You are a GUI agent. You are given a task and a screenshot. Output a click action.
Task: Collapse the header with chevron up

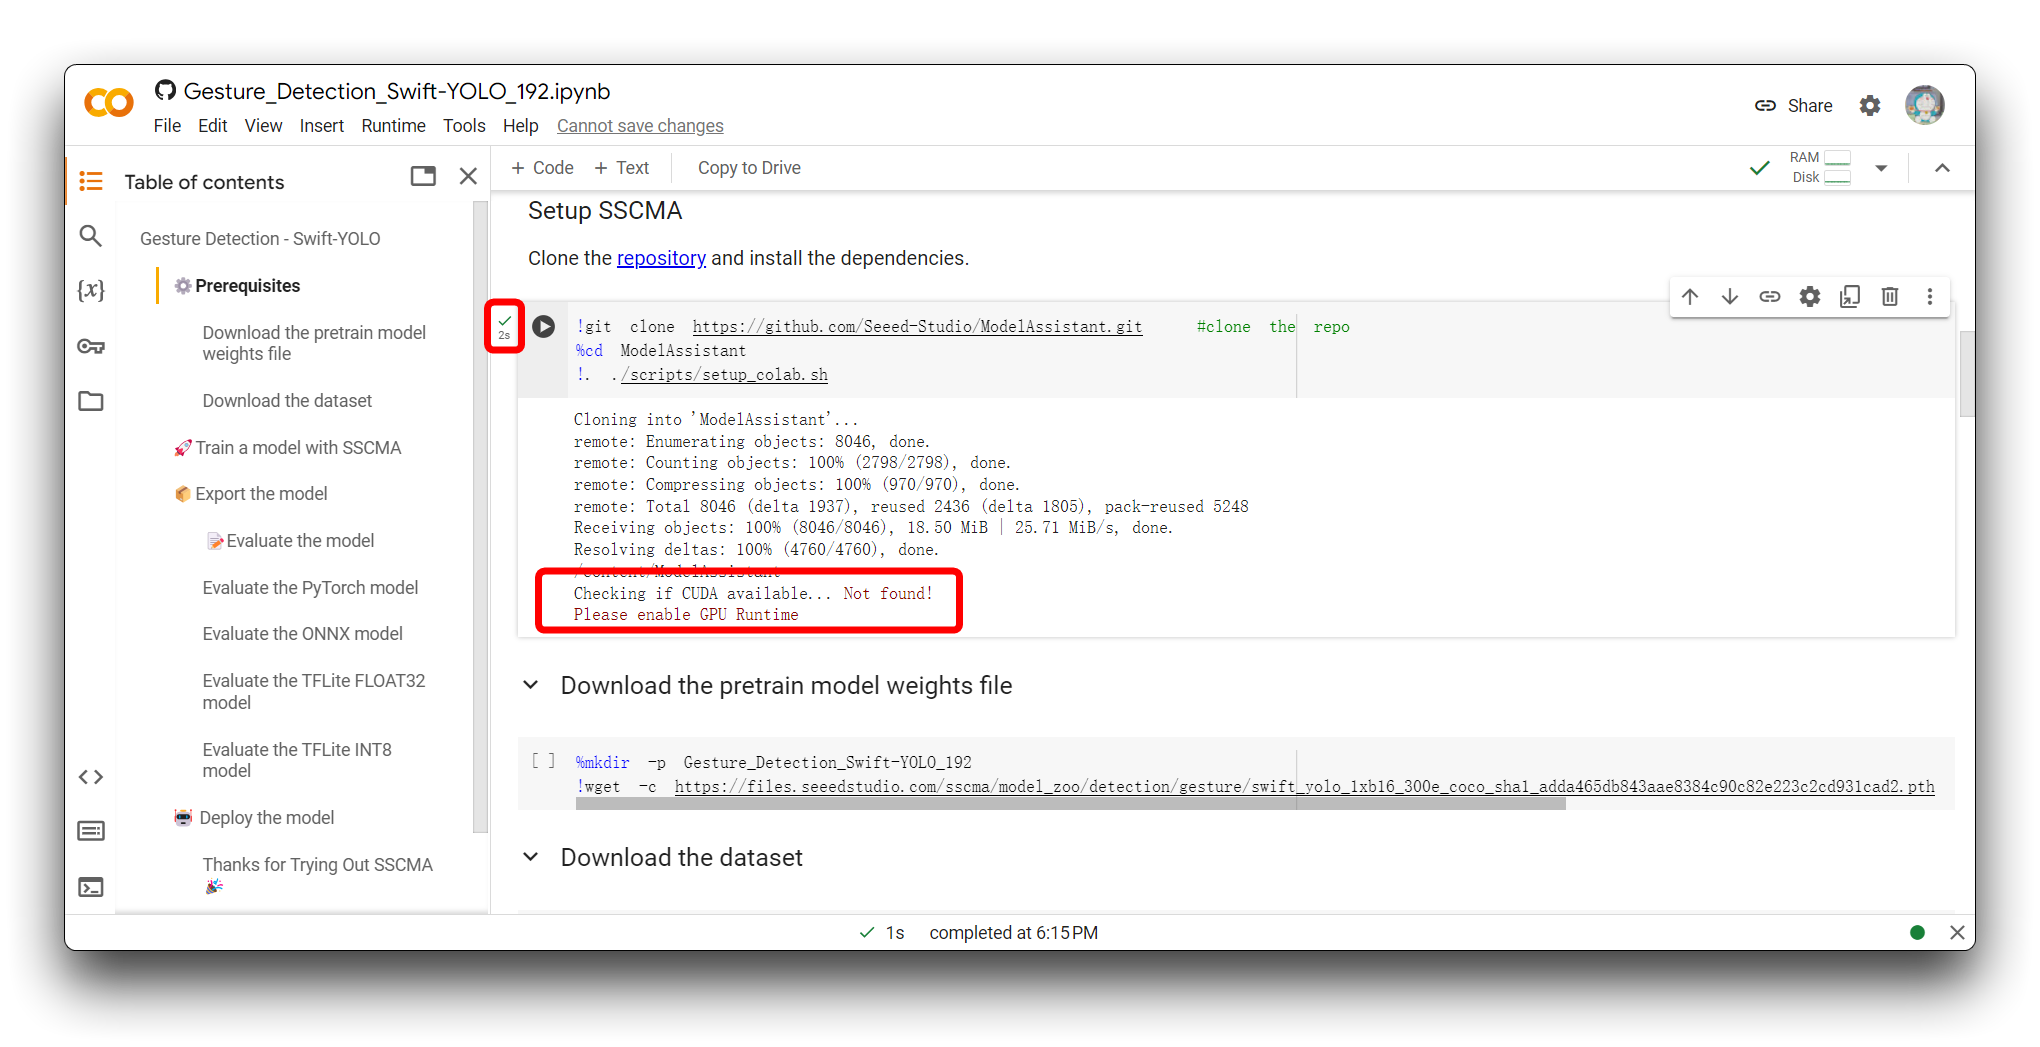pyautogui.click(x=1942, y=168)
